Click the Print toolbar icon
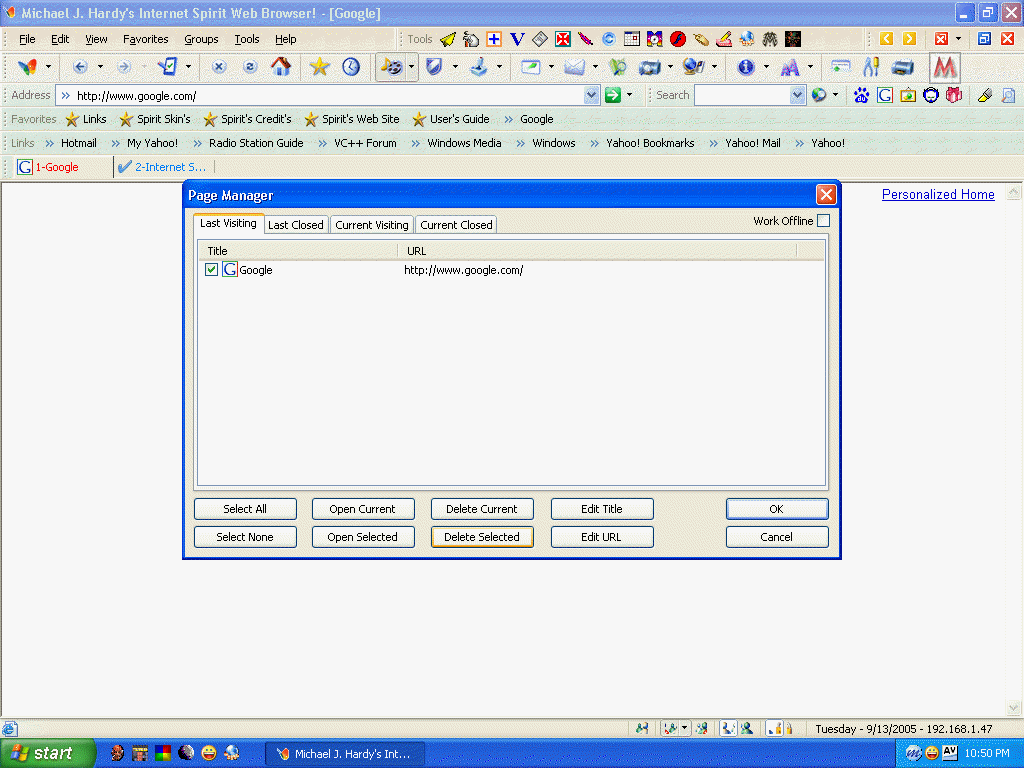Screen dimensions: 1024x768 [x=901, y=67]
